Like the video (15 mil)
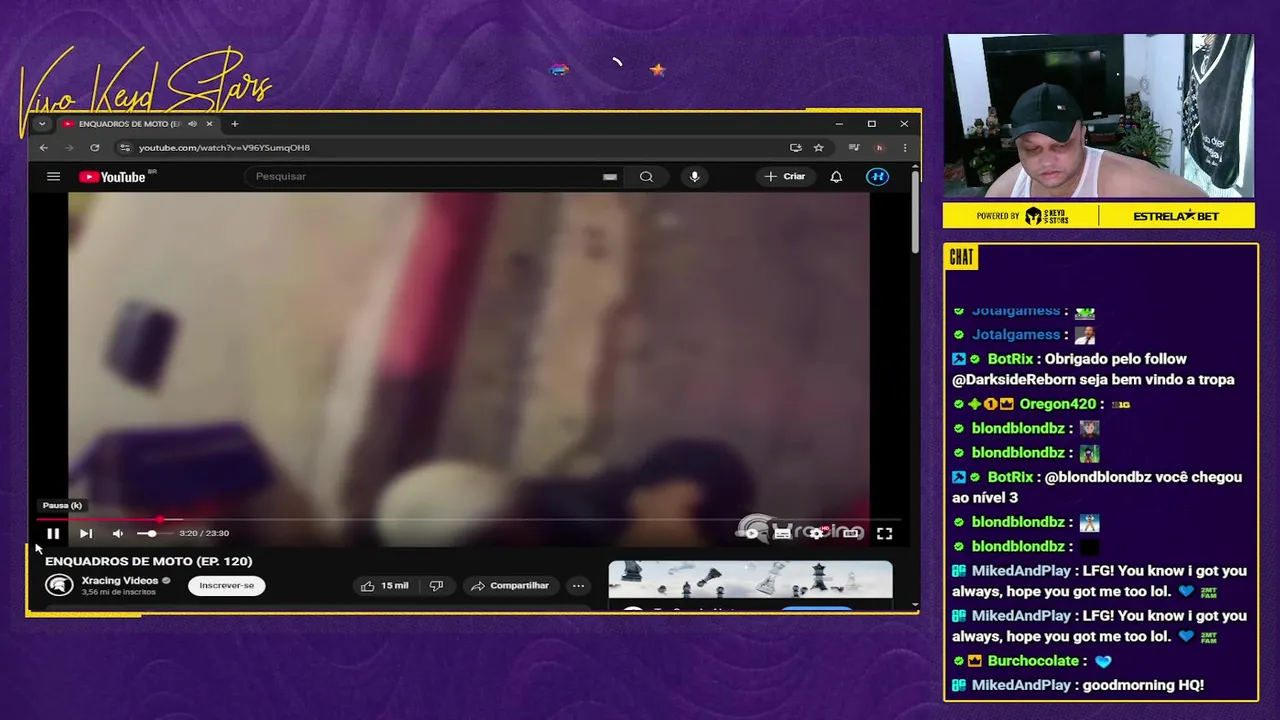The width and height of the screenshot is (1280, 720). (x=385, y=585)
